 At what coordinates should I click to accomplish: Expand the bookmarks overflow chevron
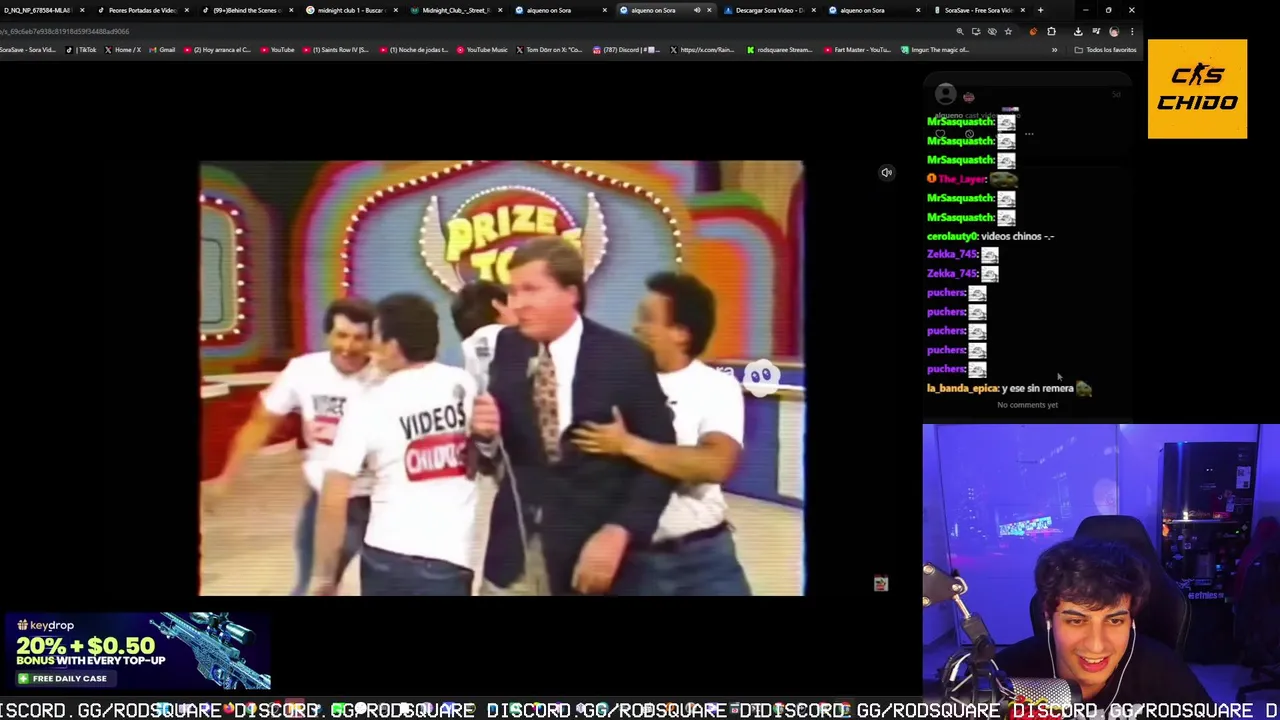[1054, 50]
